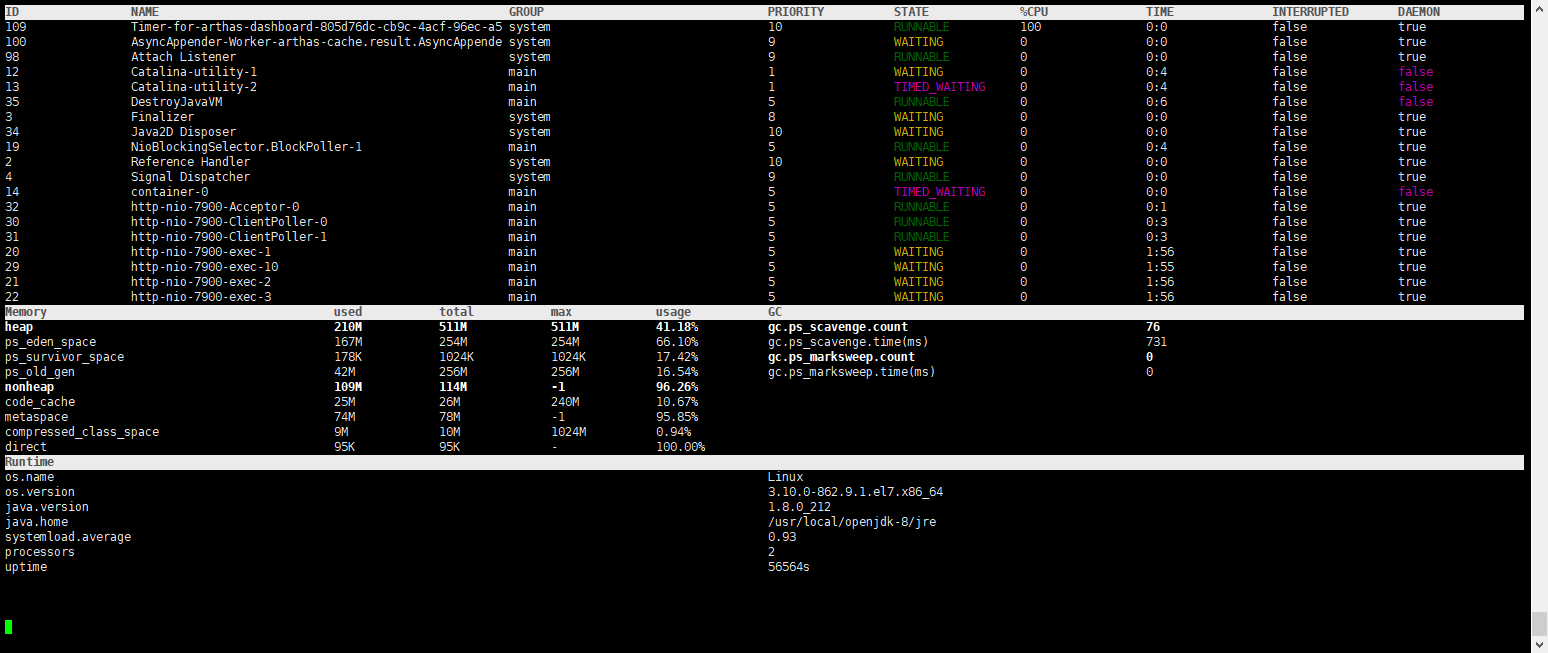Click the %CPU column header
1548x653 pixels.
(x=1033, y=12)
